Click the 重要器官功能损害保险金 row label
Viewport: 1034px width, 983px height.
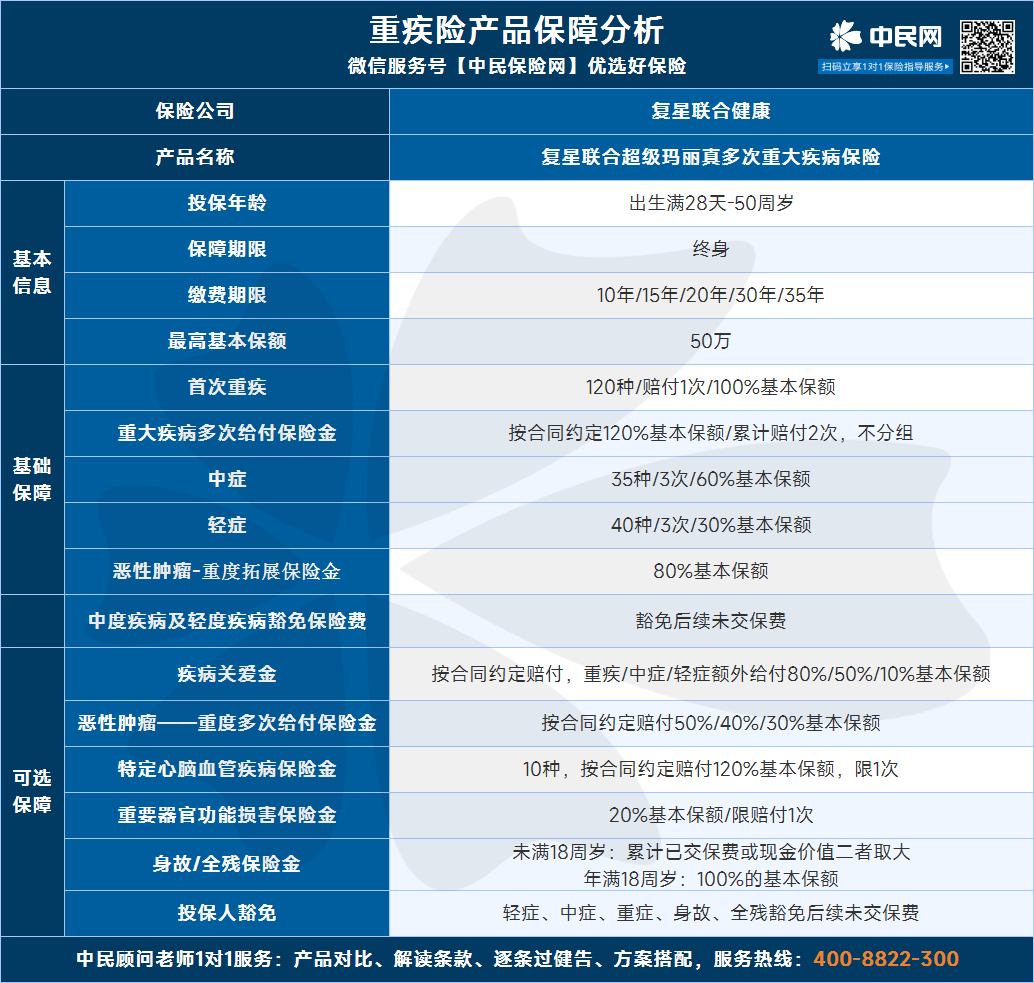click(x=227, y=816)
